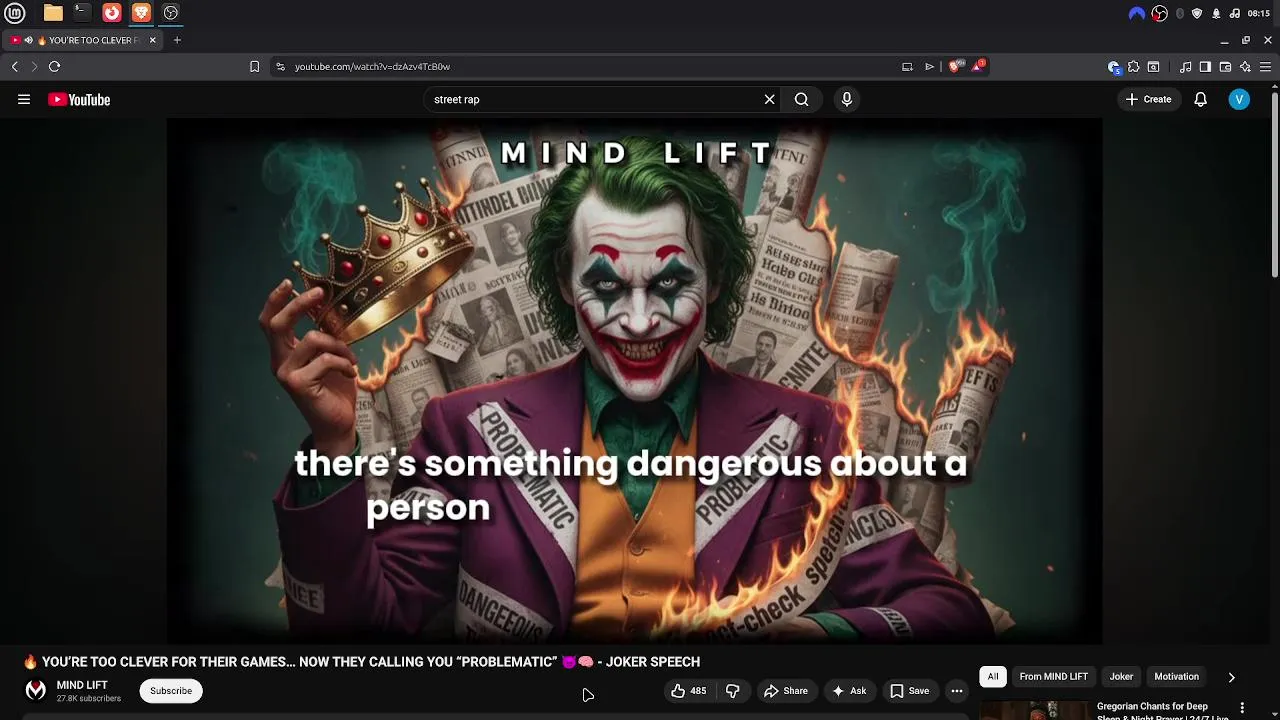Pause the video by clicking player

tap(634, 380)
